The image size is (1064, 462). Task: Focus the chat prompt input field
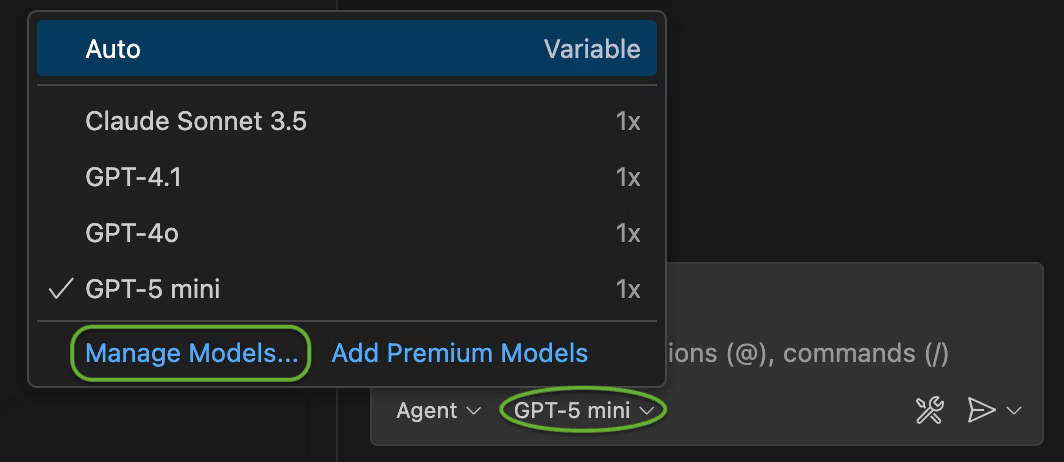(800, 352)
